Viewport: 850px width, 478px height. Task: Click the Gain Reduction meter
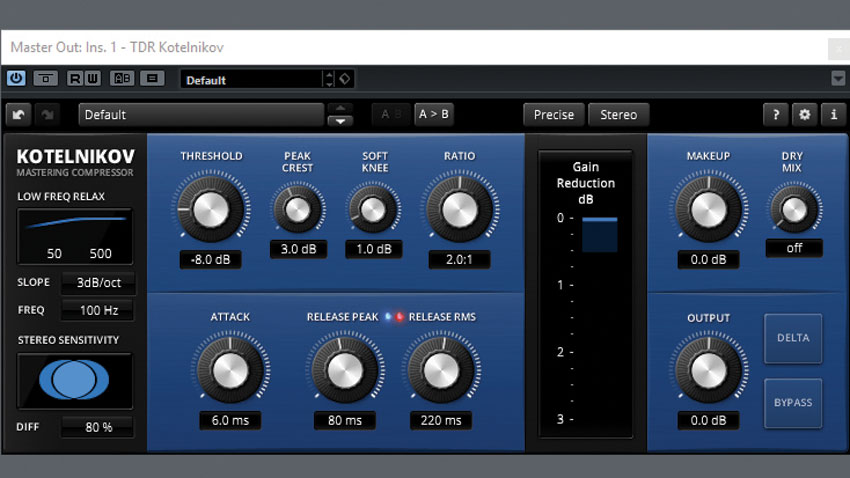click(x=585, y=294)
